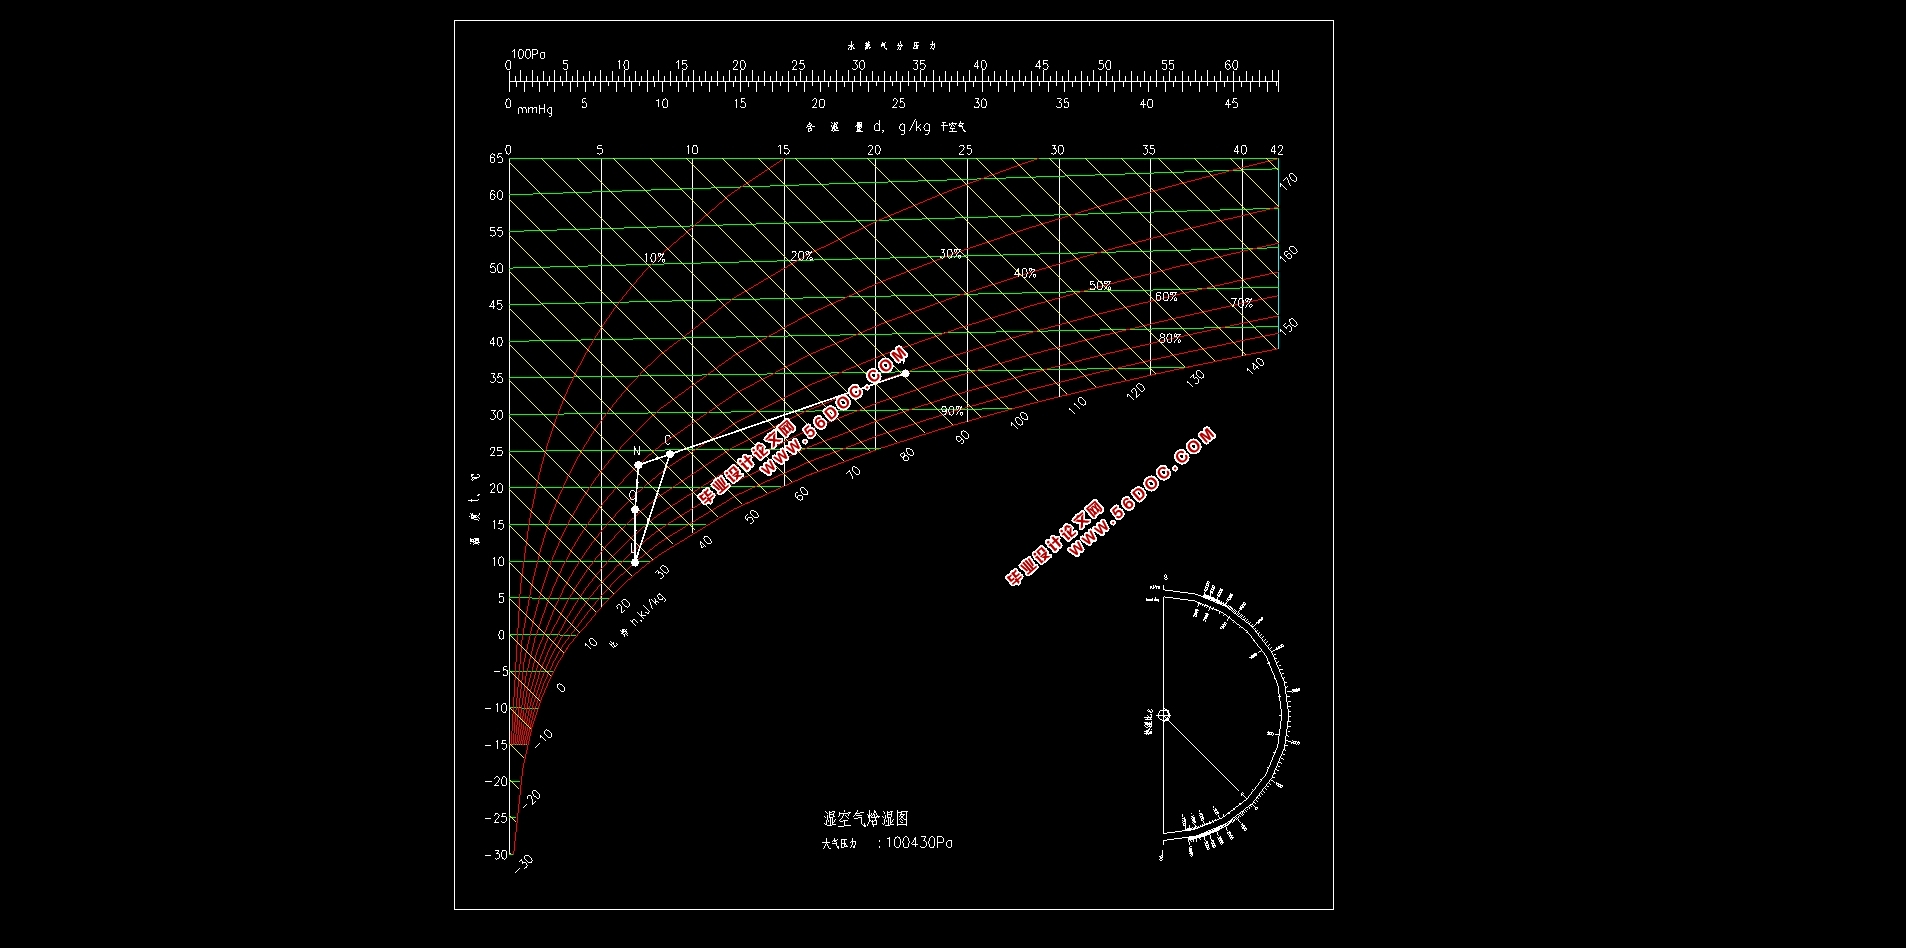Click the 湿空气焓湿图 chart title
This screenshot has height=948, width=1906.
point(866,819)
